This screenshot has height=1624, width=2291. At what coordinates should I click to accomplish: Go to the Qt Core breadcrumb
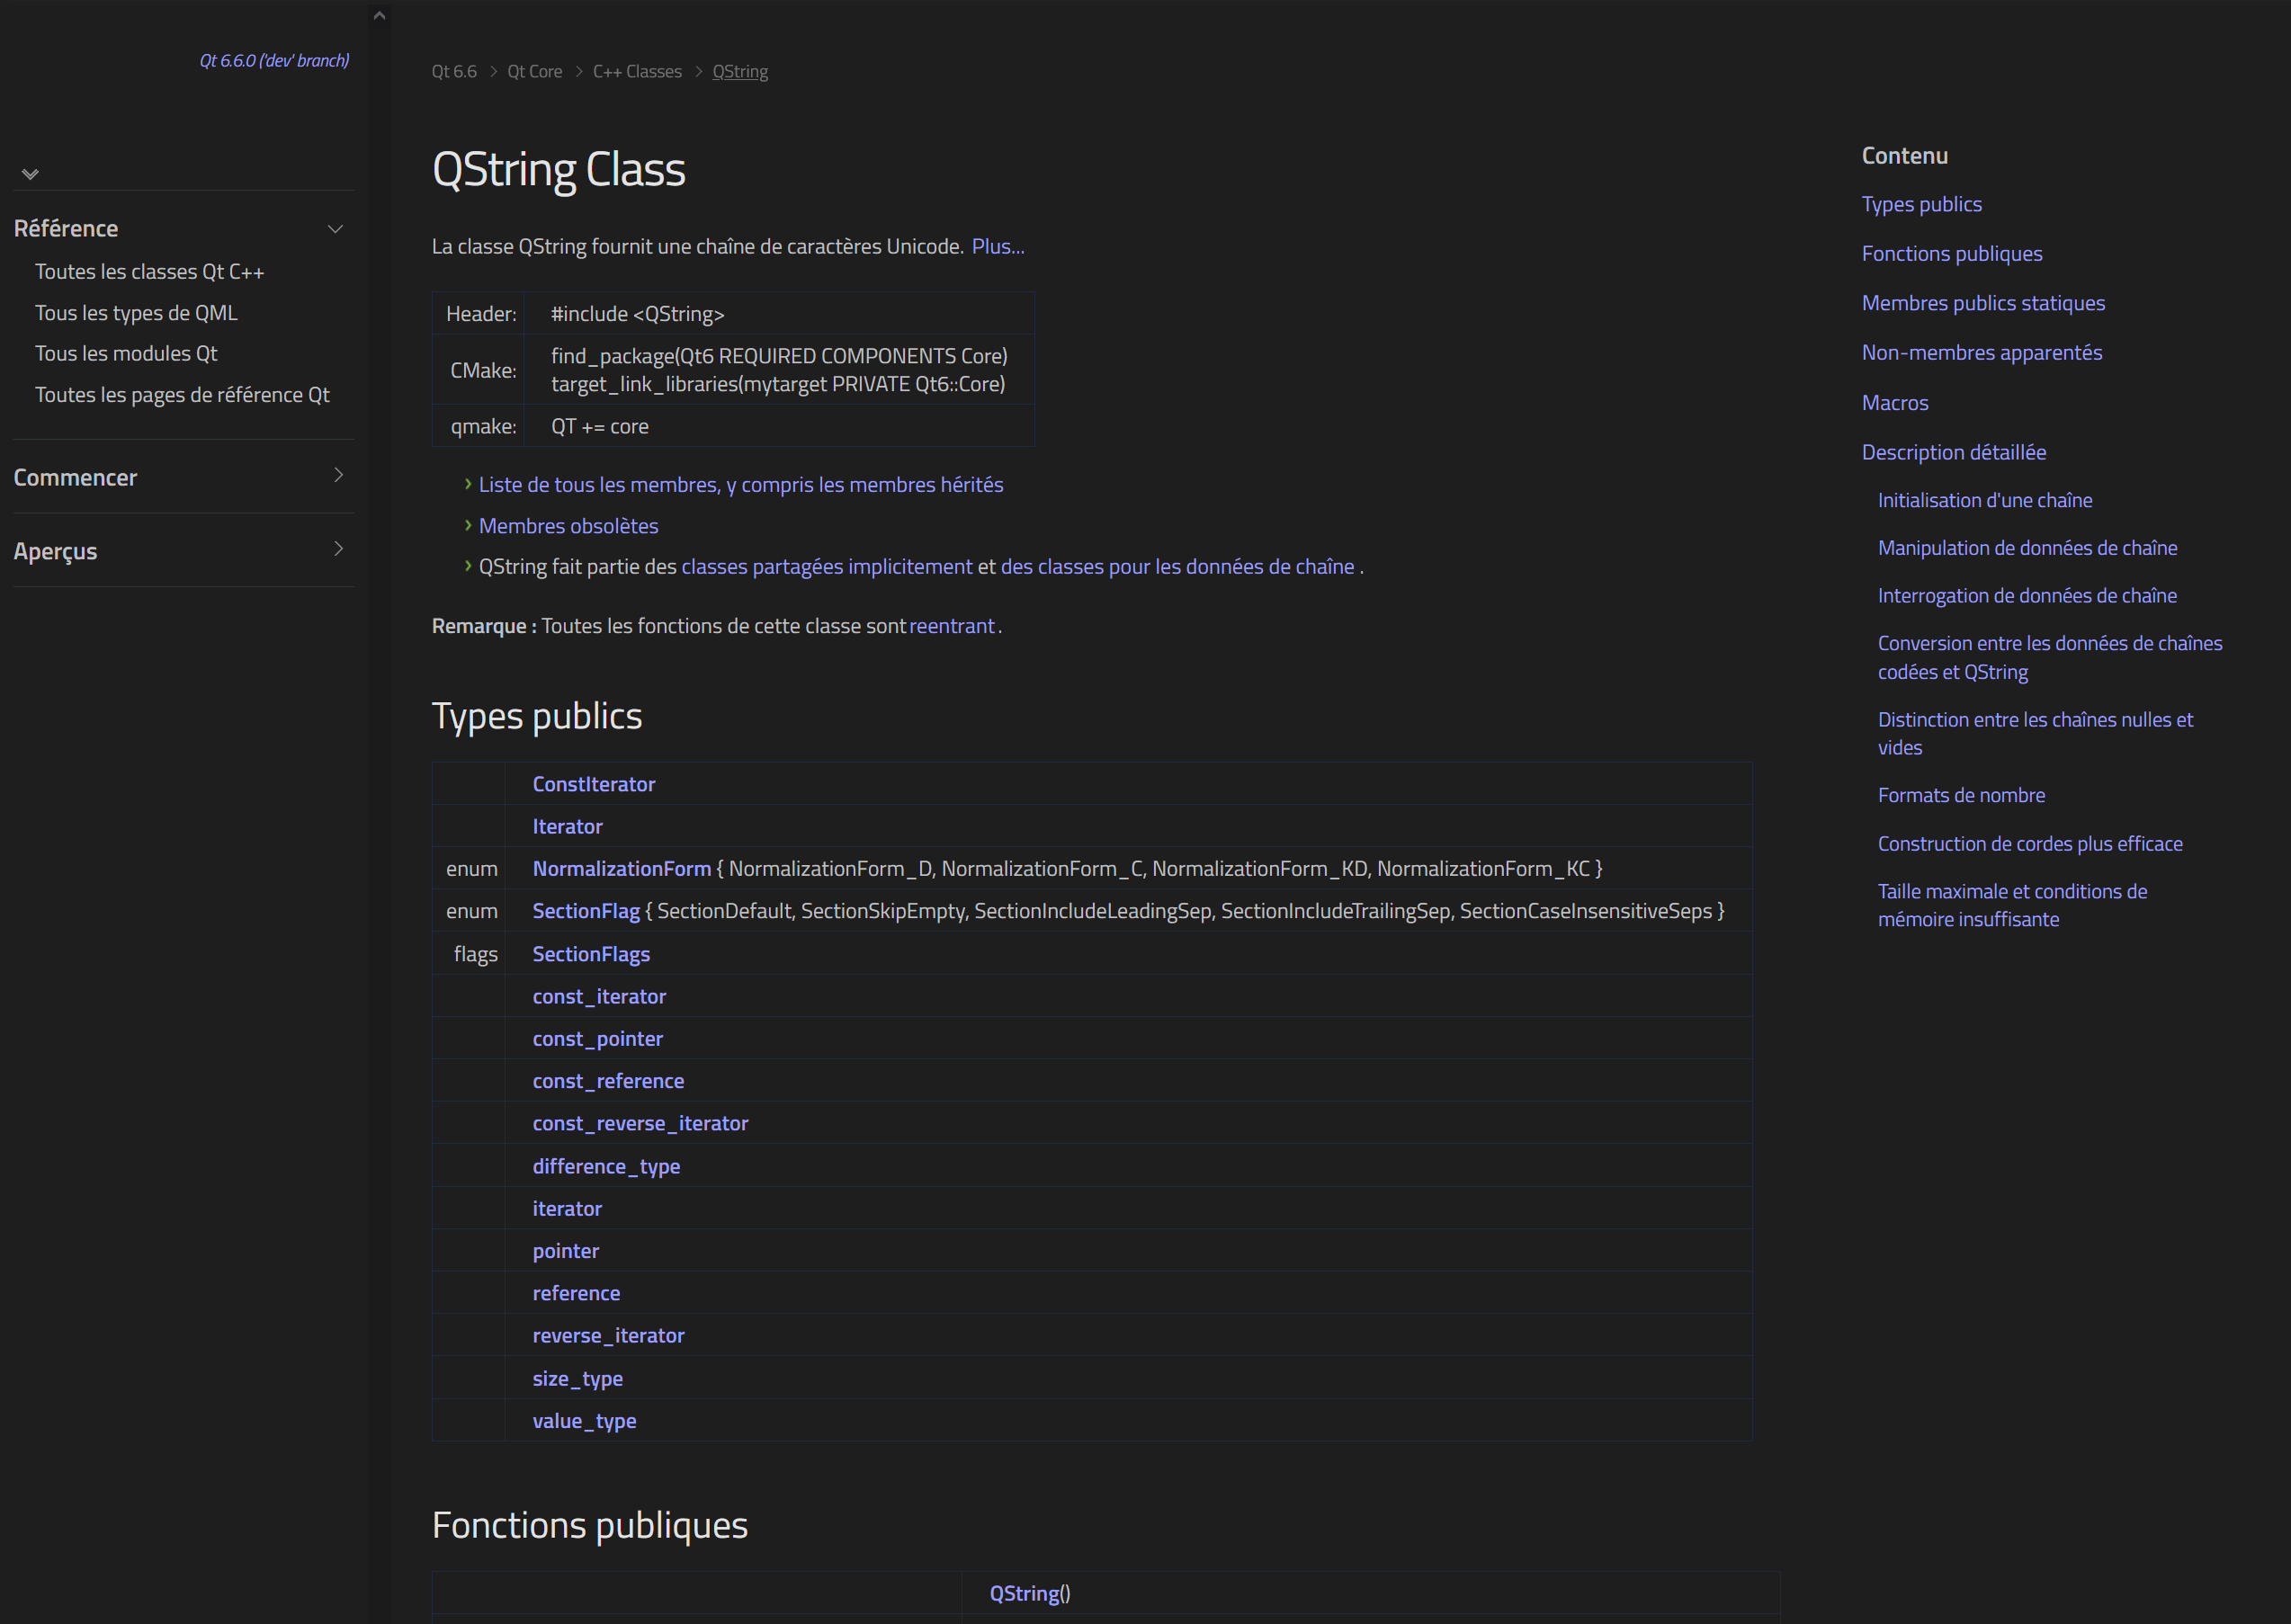pos(534,72)
